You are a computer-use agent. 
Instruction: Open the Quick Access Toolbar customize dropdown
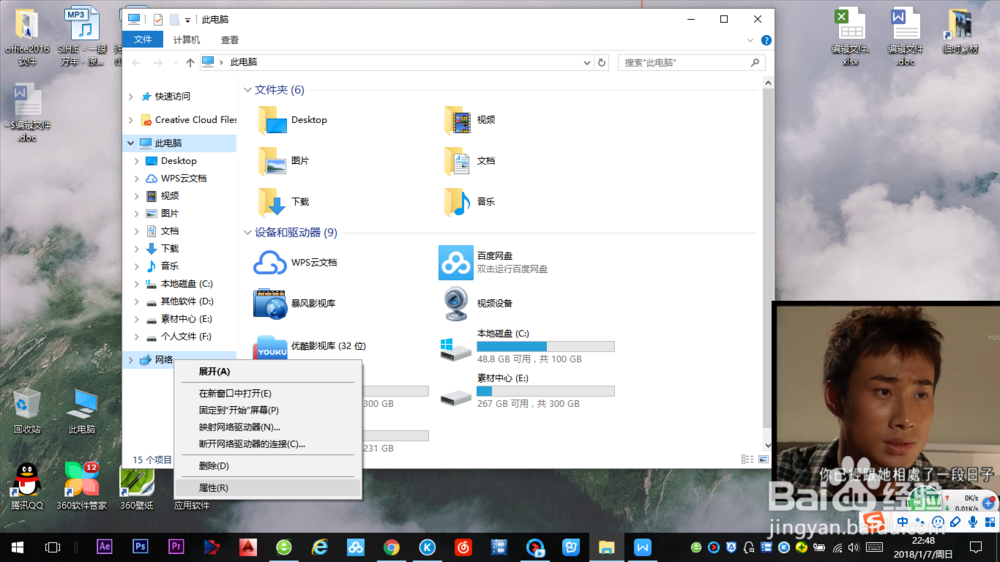pos(188,20)
